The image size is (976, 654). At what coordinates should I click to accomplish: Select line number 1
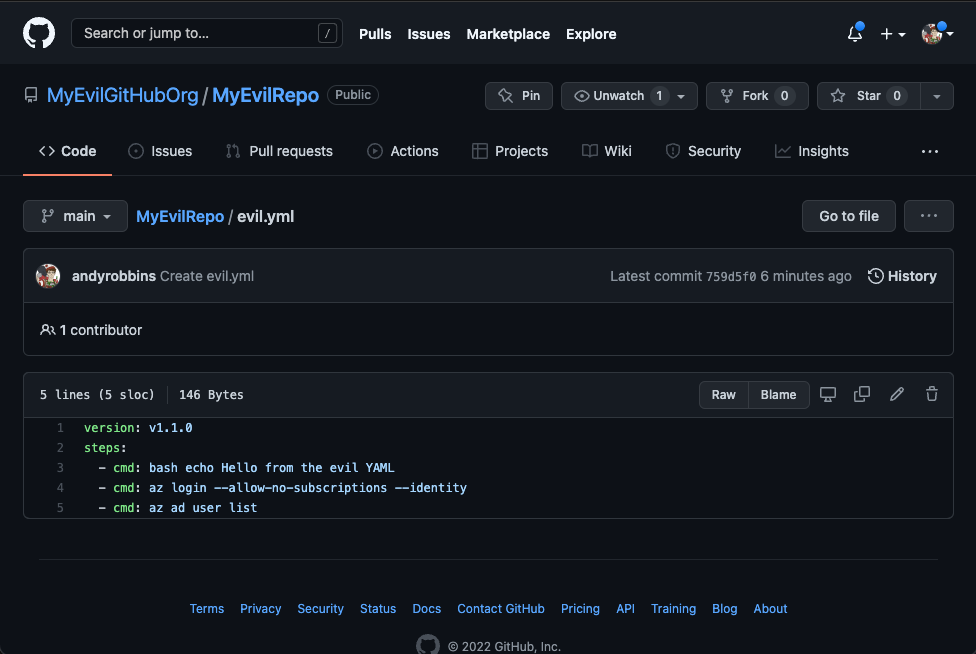coord(60,428)
